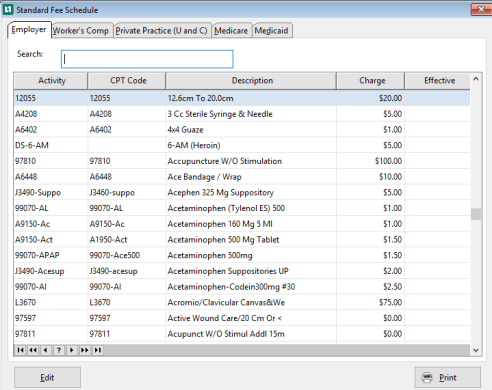Select Acetaminophen Suppositories UP row

(242, 271)
